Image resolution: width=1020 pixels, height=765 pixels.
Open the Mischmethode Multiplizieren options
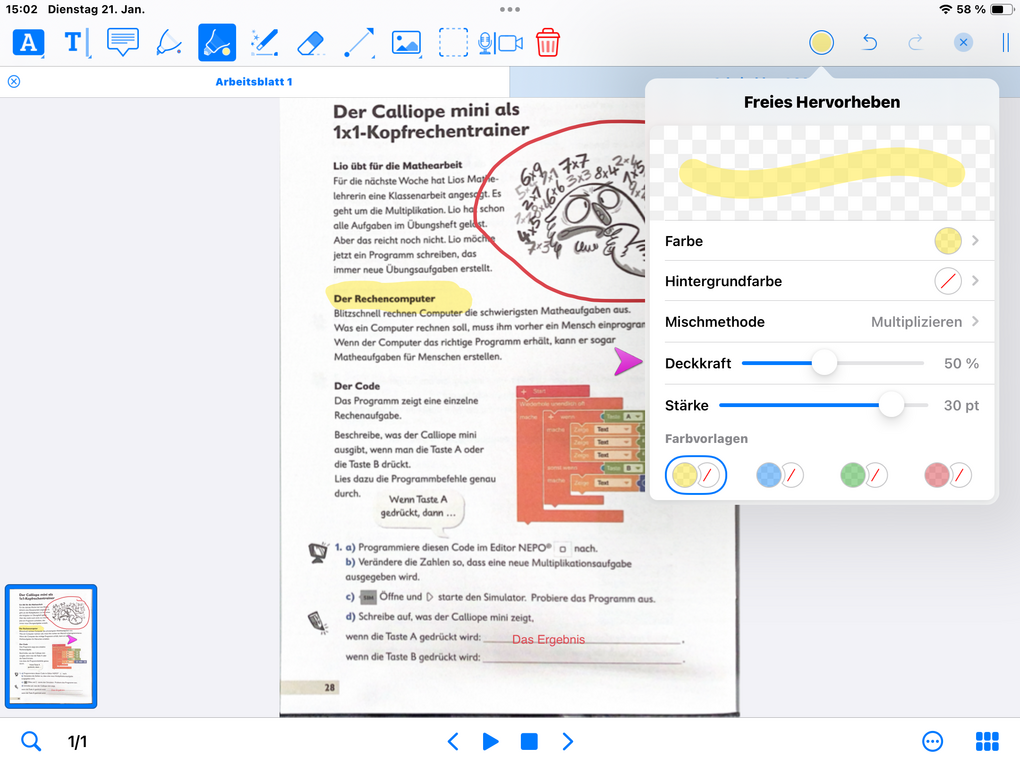pos(822,321)
